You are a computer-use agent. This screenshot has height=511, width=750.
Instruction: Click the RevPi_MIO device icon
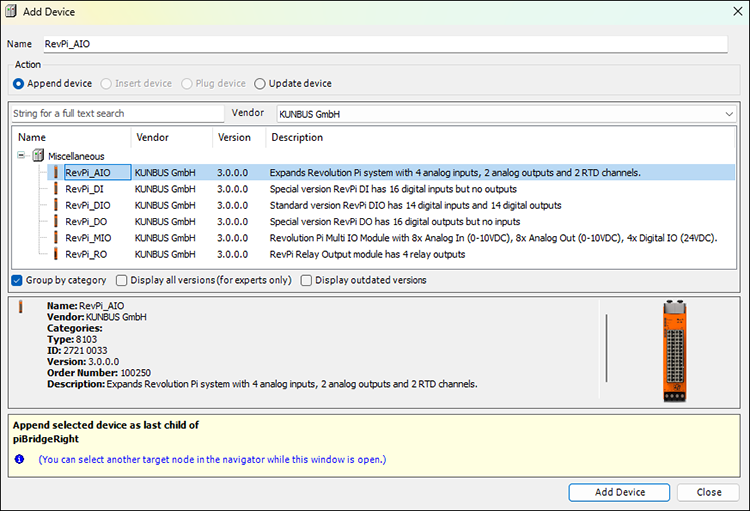(55, 237)
